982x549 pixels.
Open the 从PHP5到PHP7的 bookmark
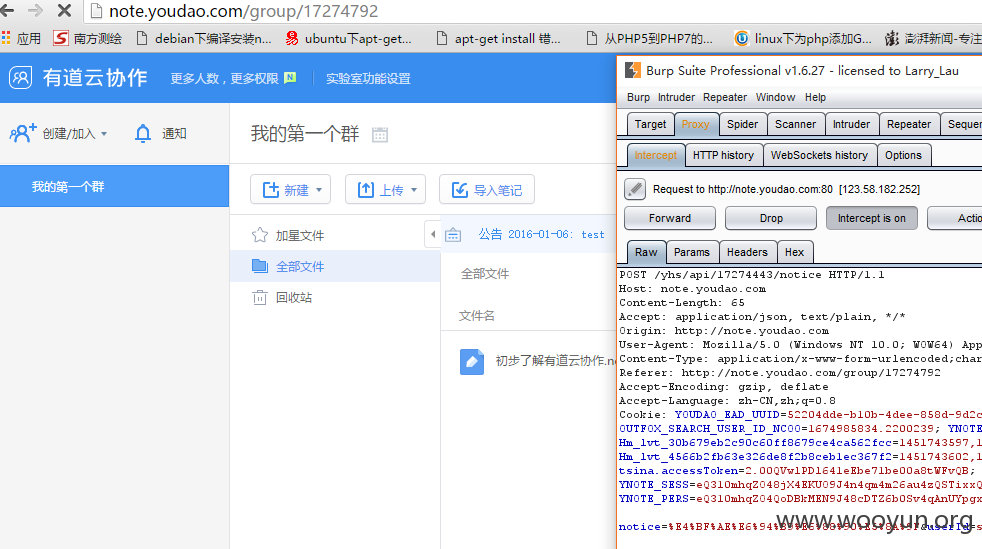coord(649,38)
